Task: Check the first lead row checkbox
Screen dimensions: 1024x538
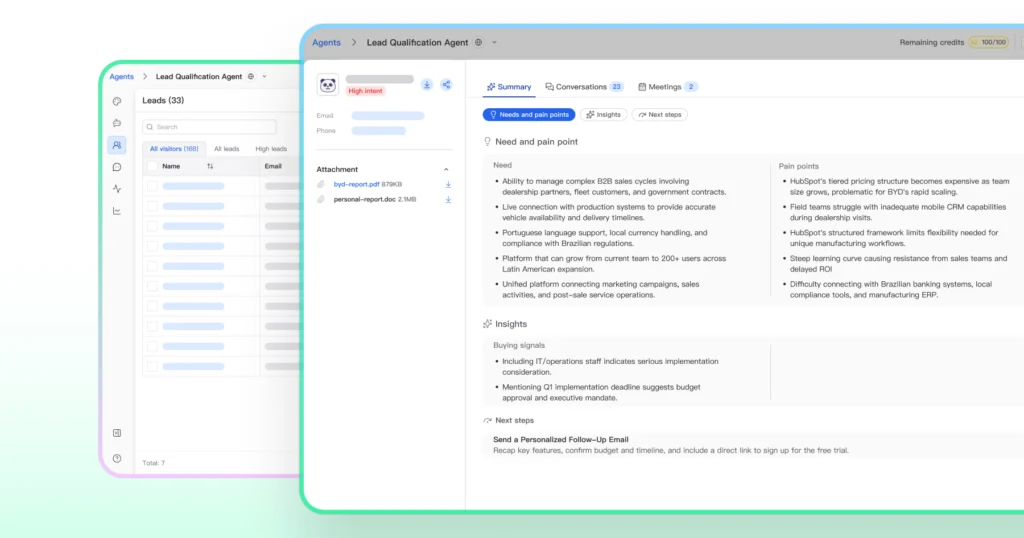Action: pyautogui.click(x=152, y=186)
